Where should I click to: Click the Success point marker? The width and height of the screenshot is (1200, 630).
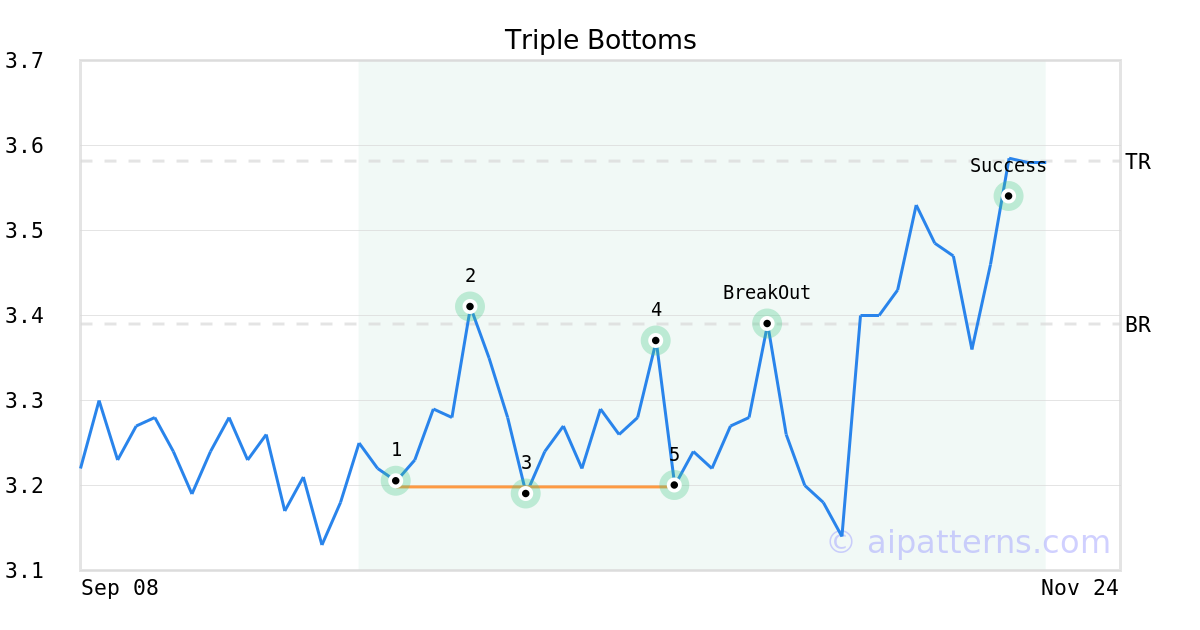pos(1008,196)
